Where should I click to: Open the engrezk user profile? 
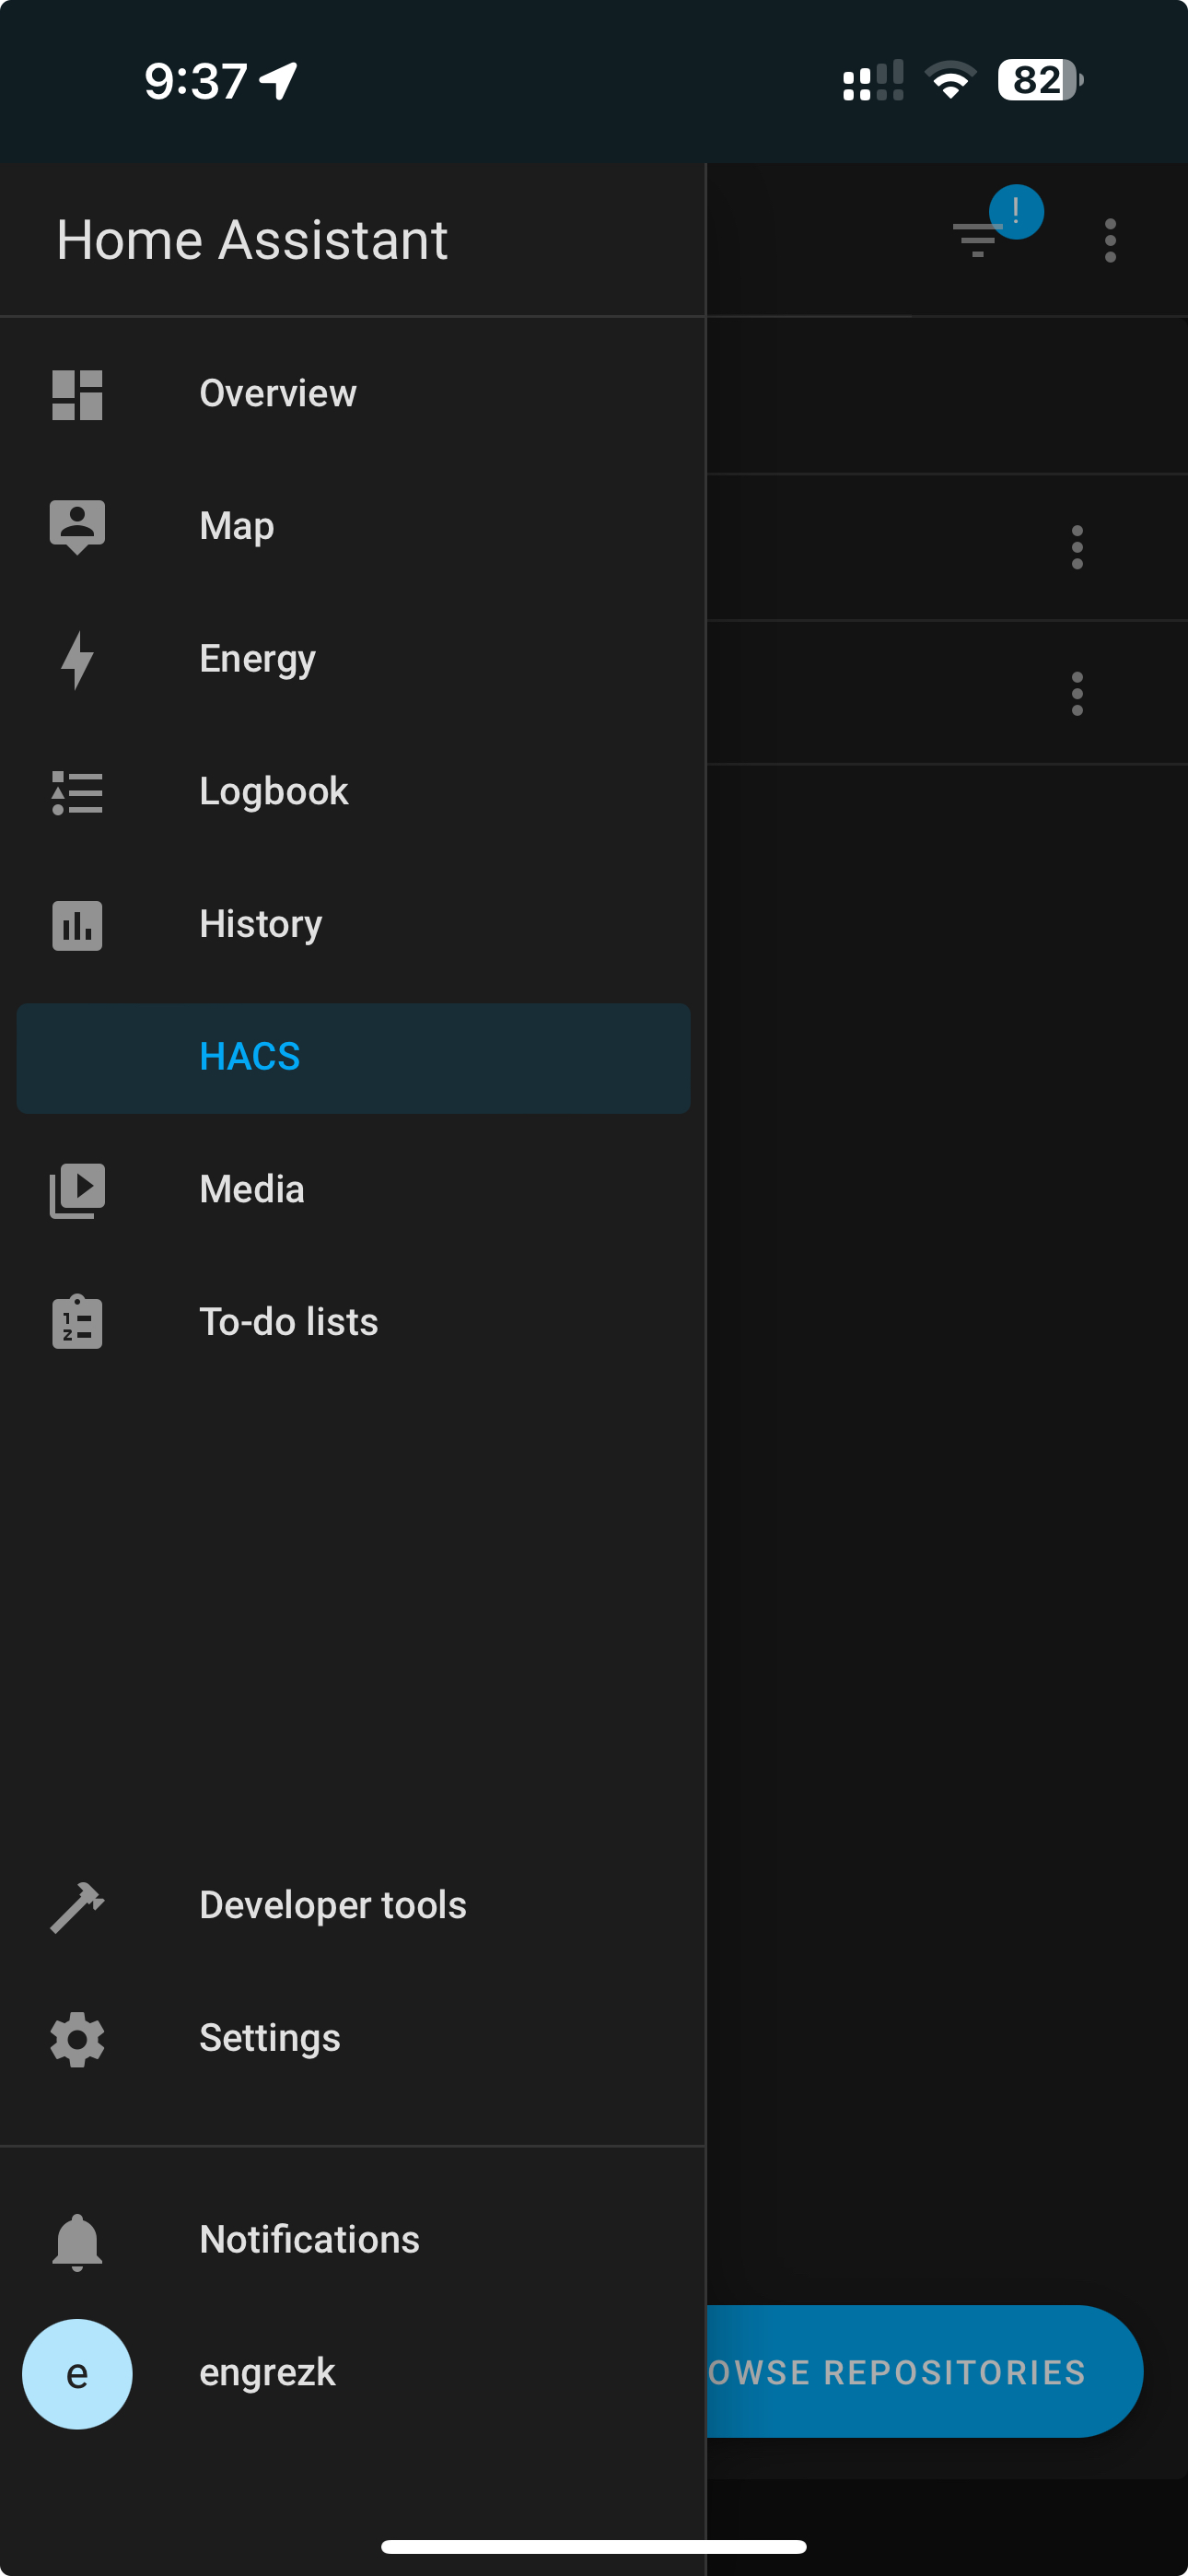267,2372
